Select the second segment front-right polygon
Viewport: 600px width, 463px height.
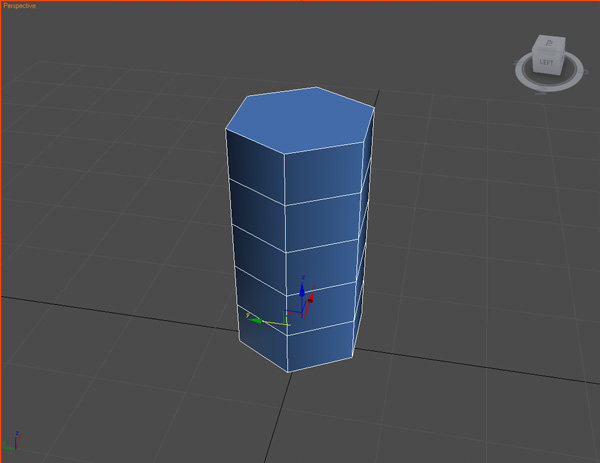pyautogui.click(x=323, y=222)
